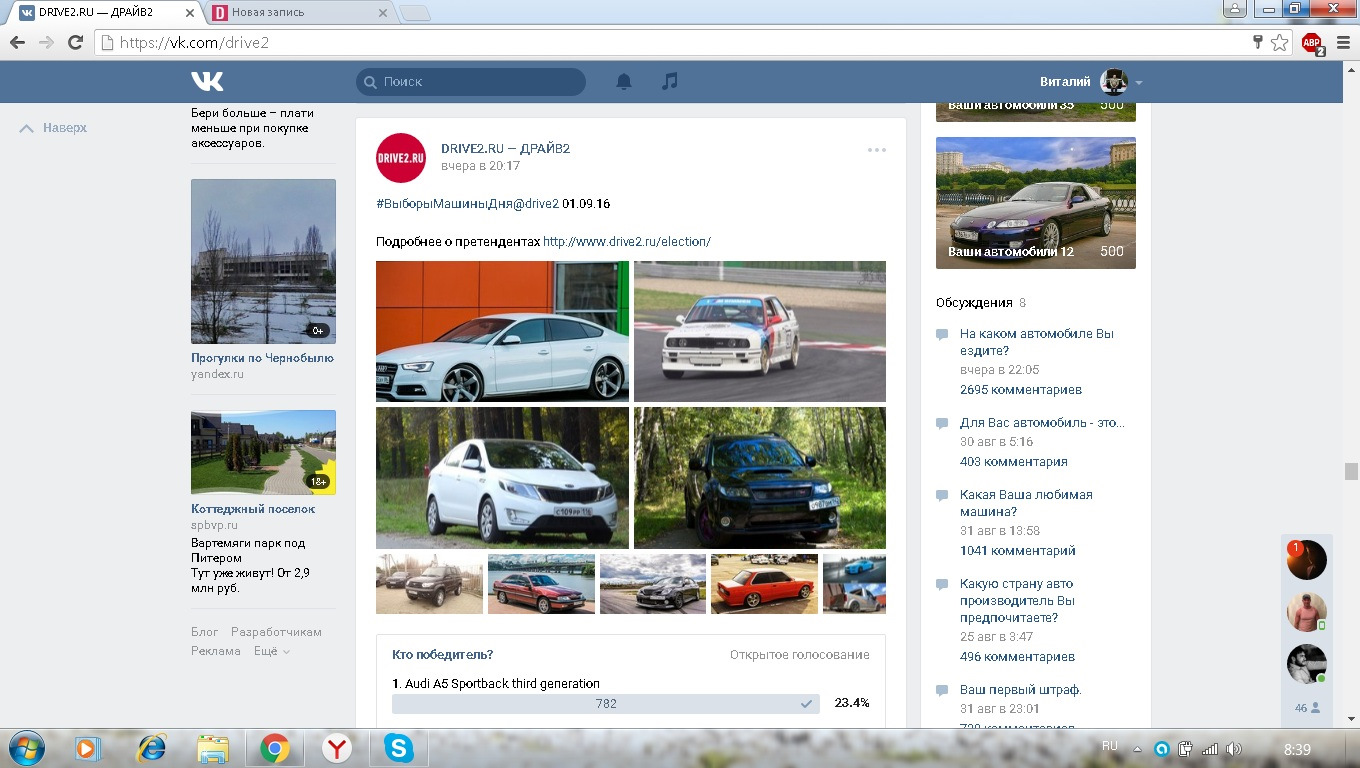The image size is (1360, 768).
Task: Close the DRIVE2.RU — ДРАЙВ2 browser tab
Action: tap(190, 13)
